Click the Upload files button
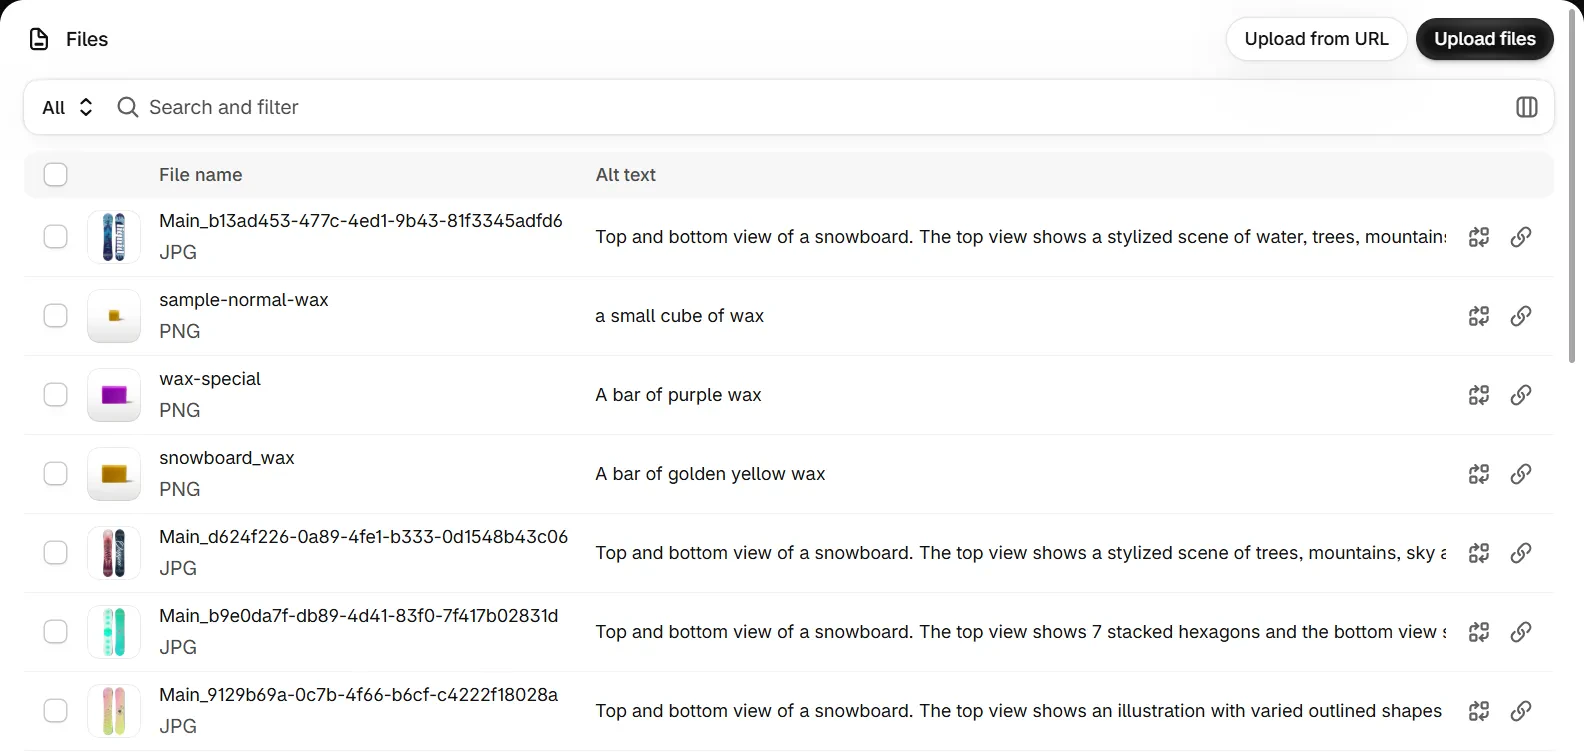1584x752 pixels. pos(1484,39)
